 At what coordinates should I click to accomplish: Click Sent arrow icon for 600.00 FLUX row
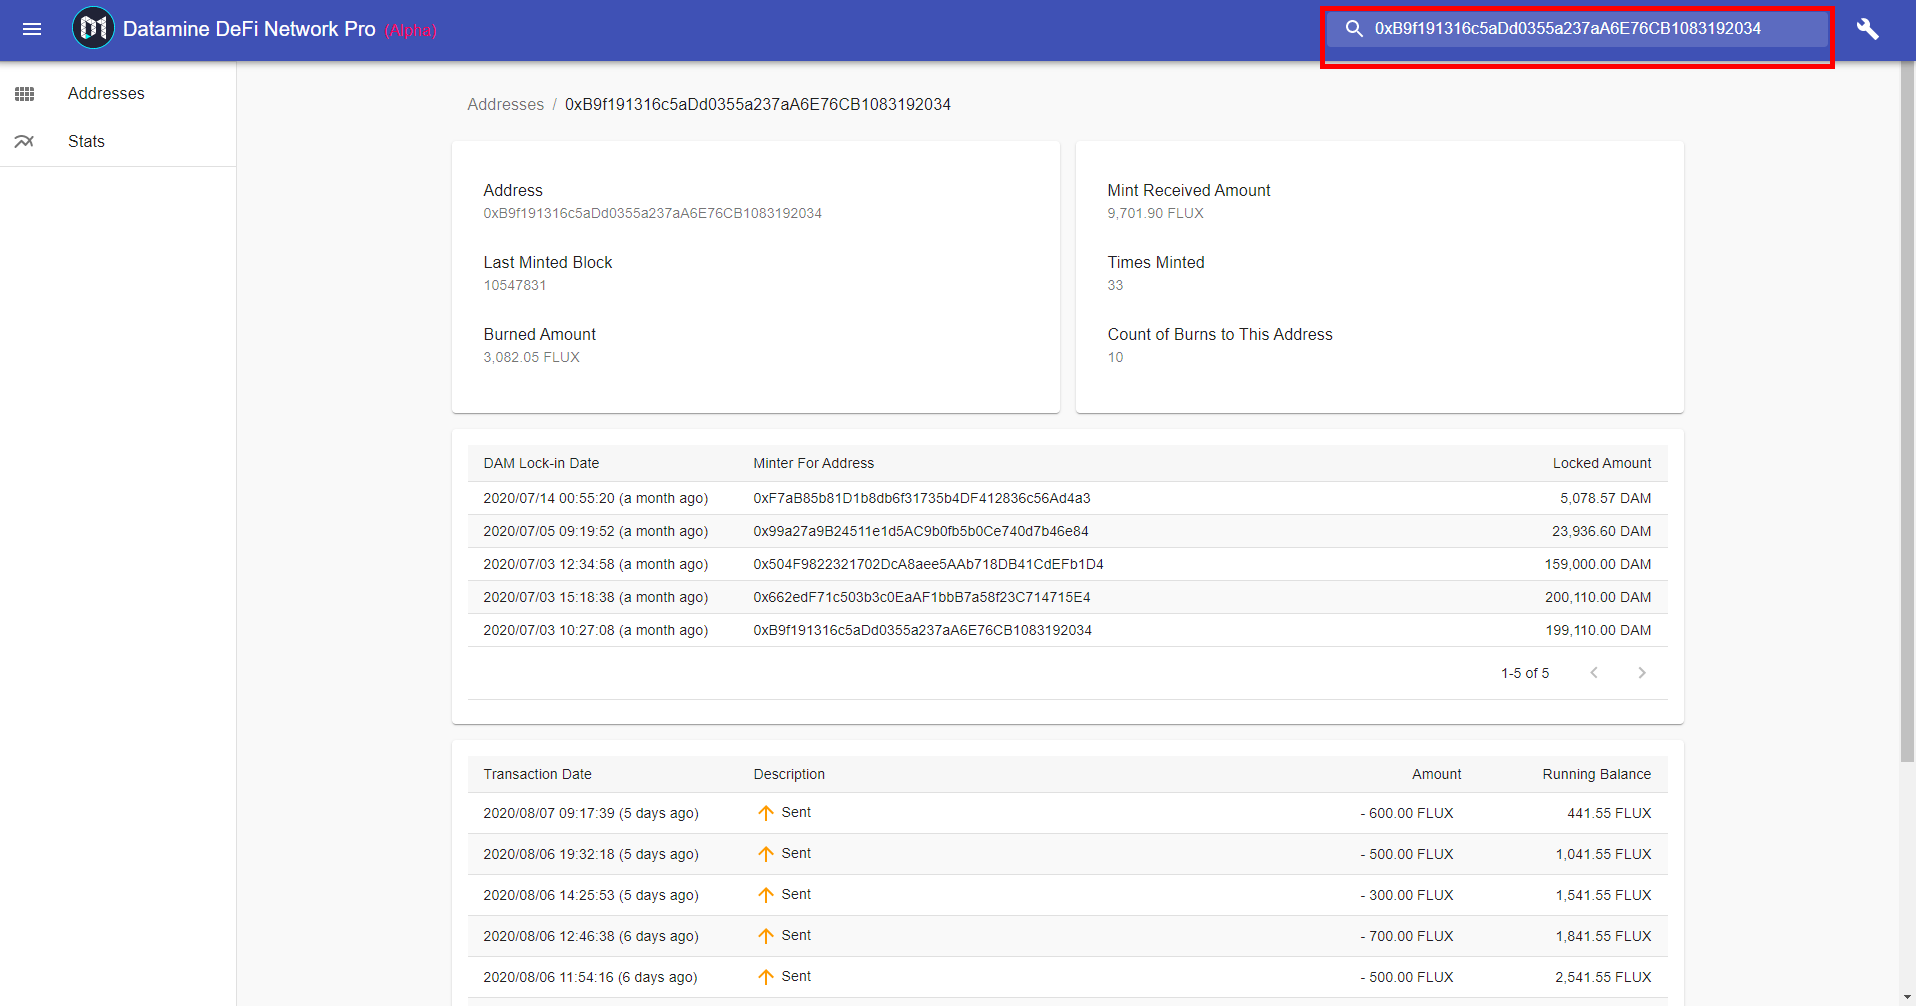[766, 813]
